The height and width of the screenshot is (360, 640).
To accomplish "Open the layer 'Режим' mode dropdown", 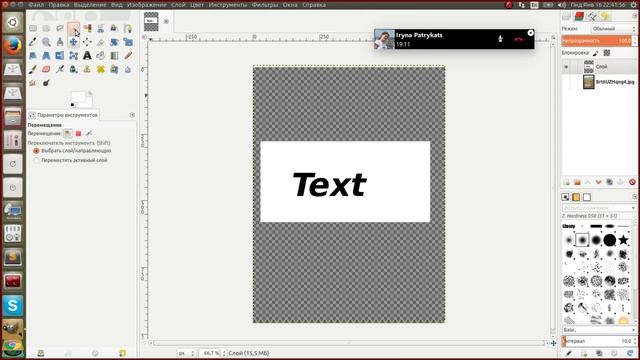I will [613, 29].
